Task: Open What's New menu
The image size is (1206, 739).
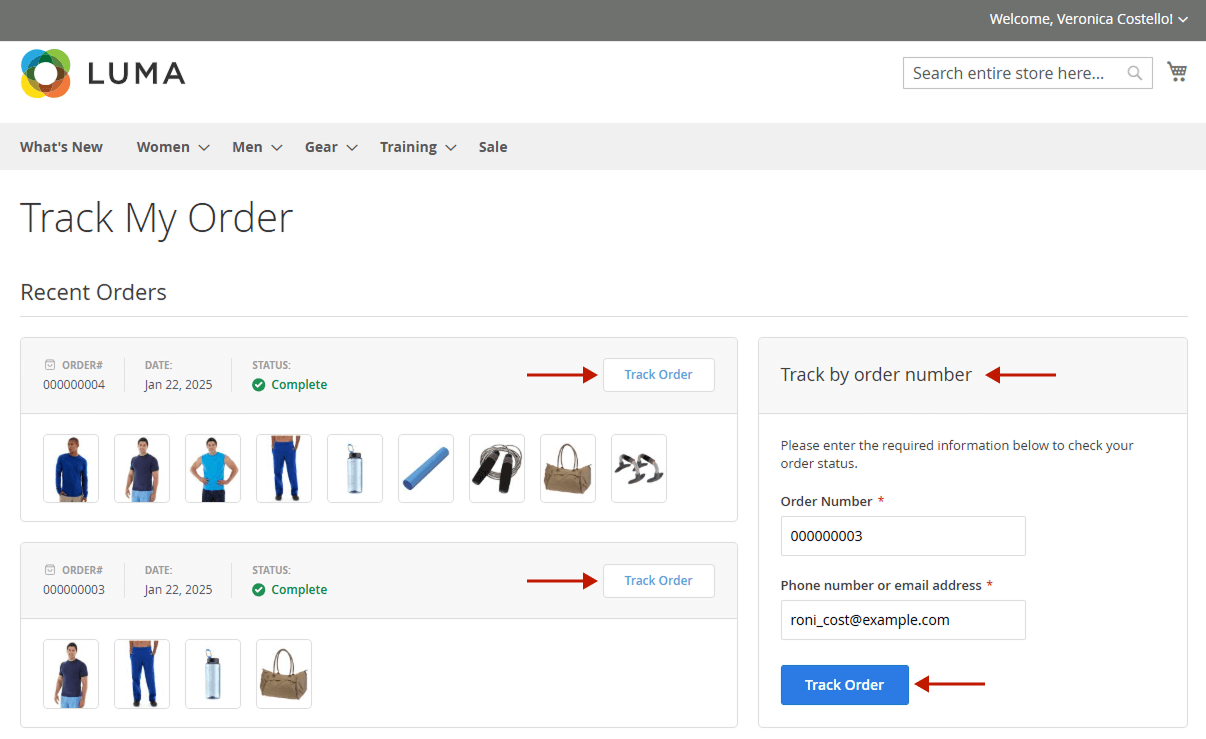Action: (x=61, y=147)
